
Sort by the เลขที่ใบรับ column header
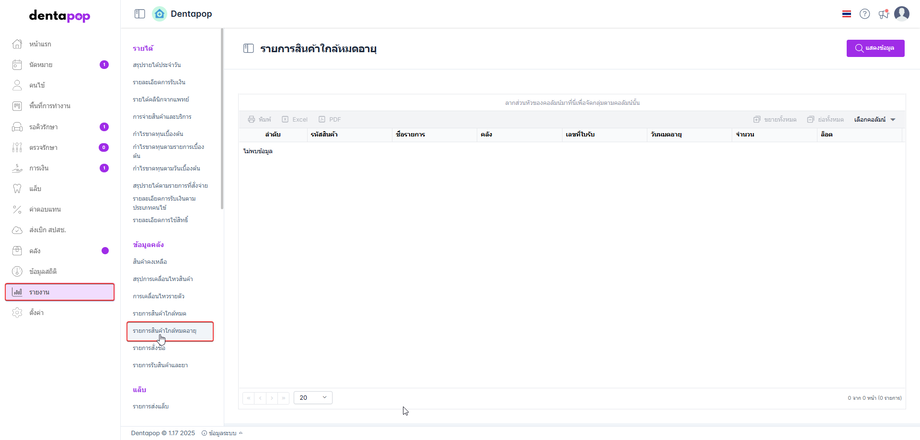tap(603, 135)
